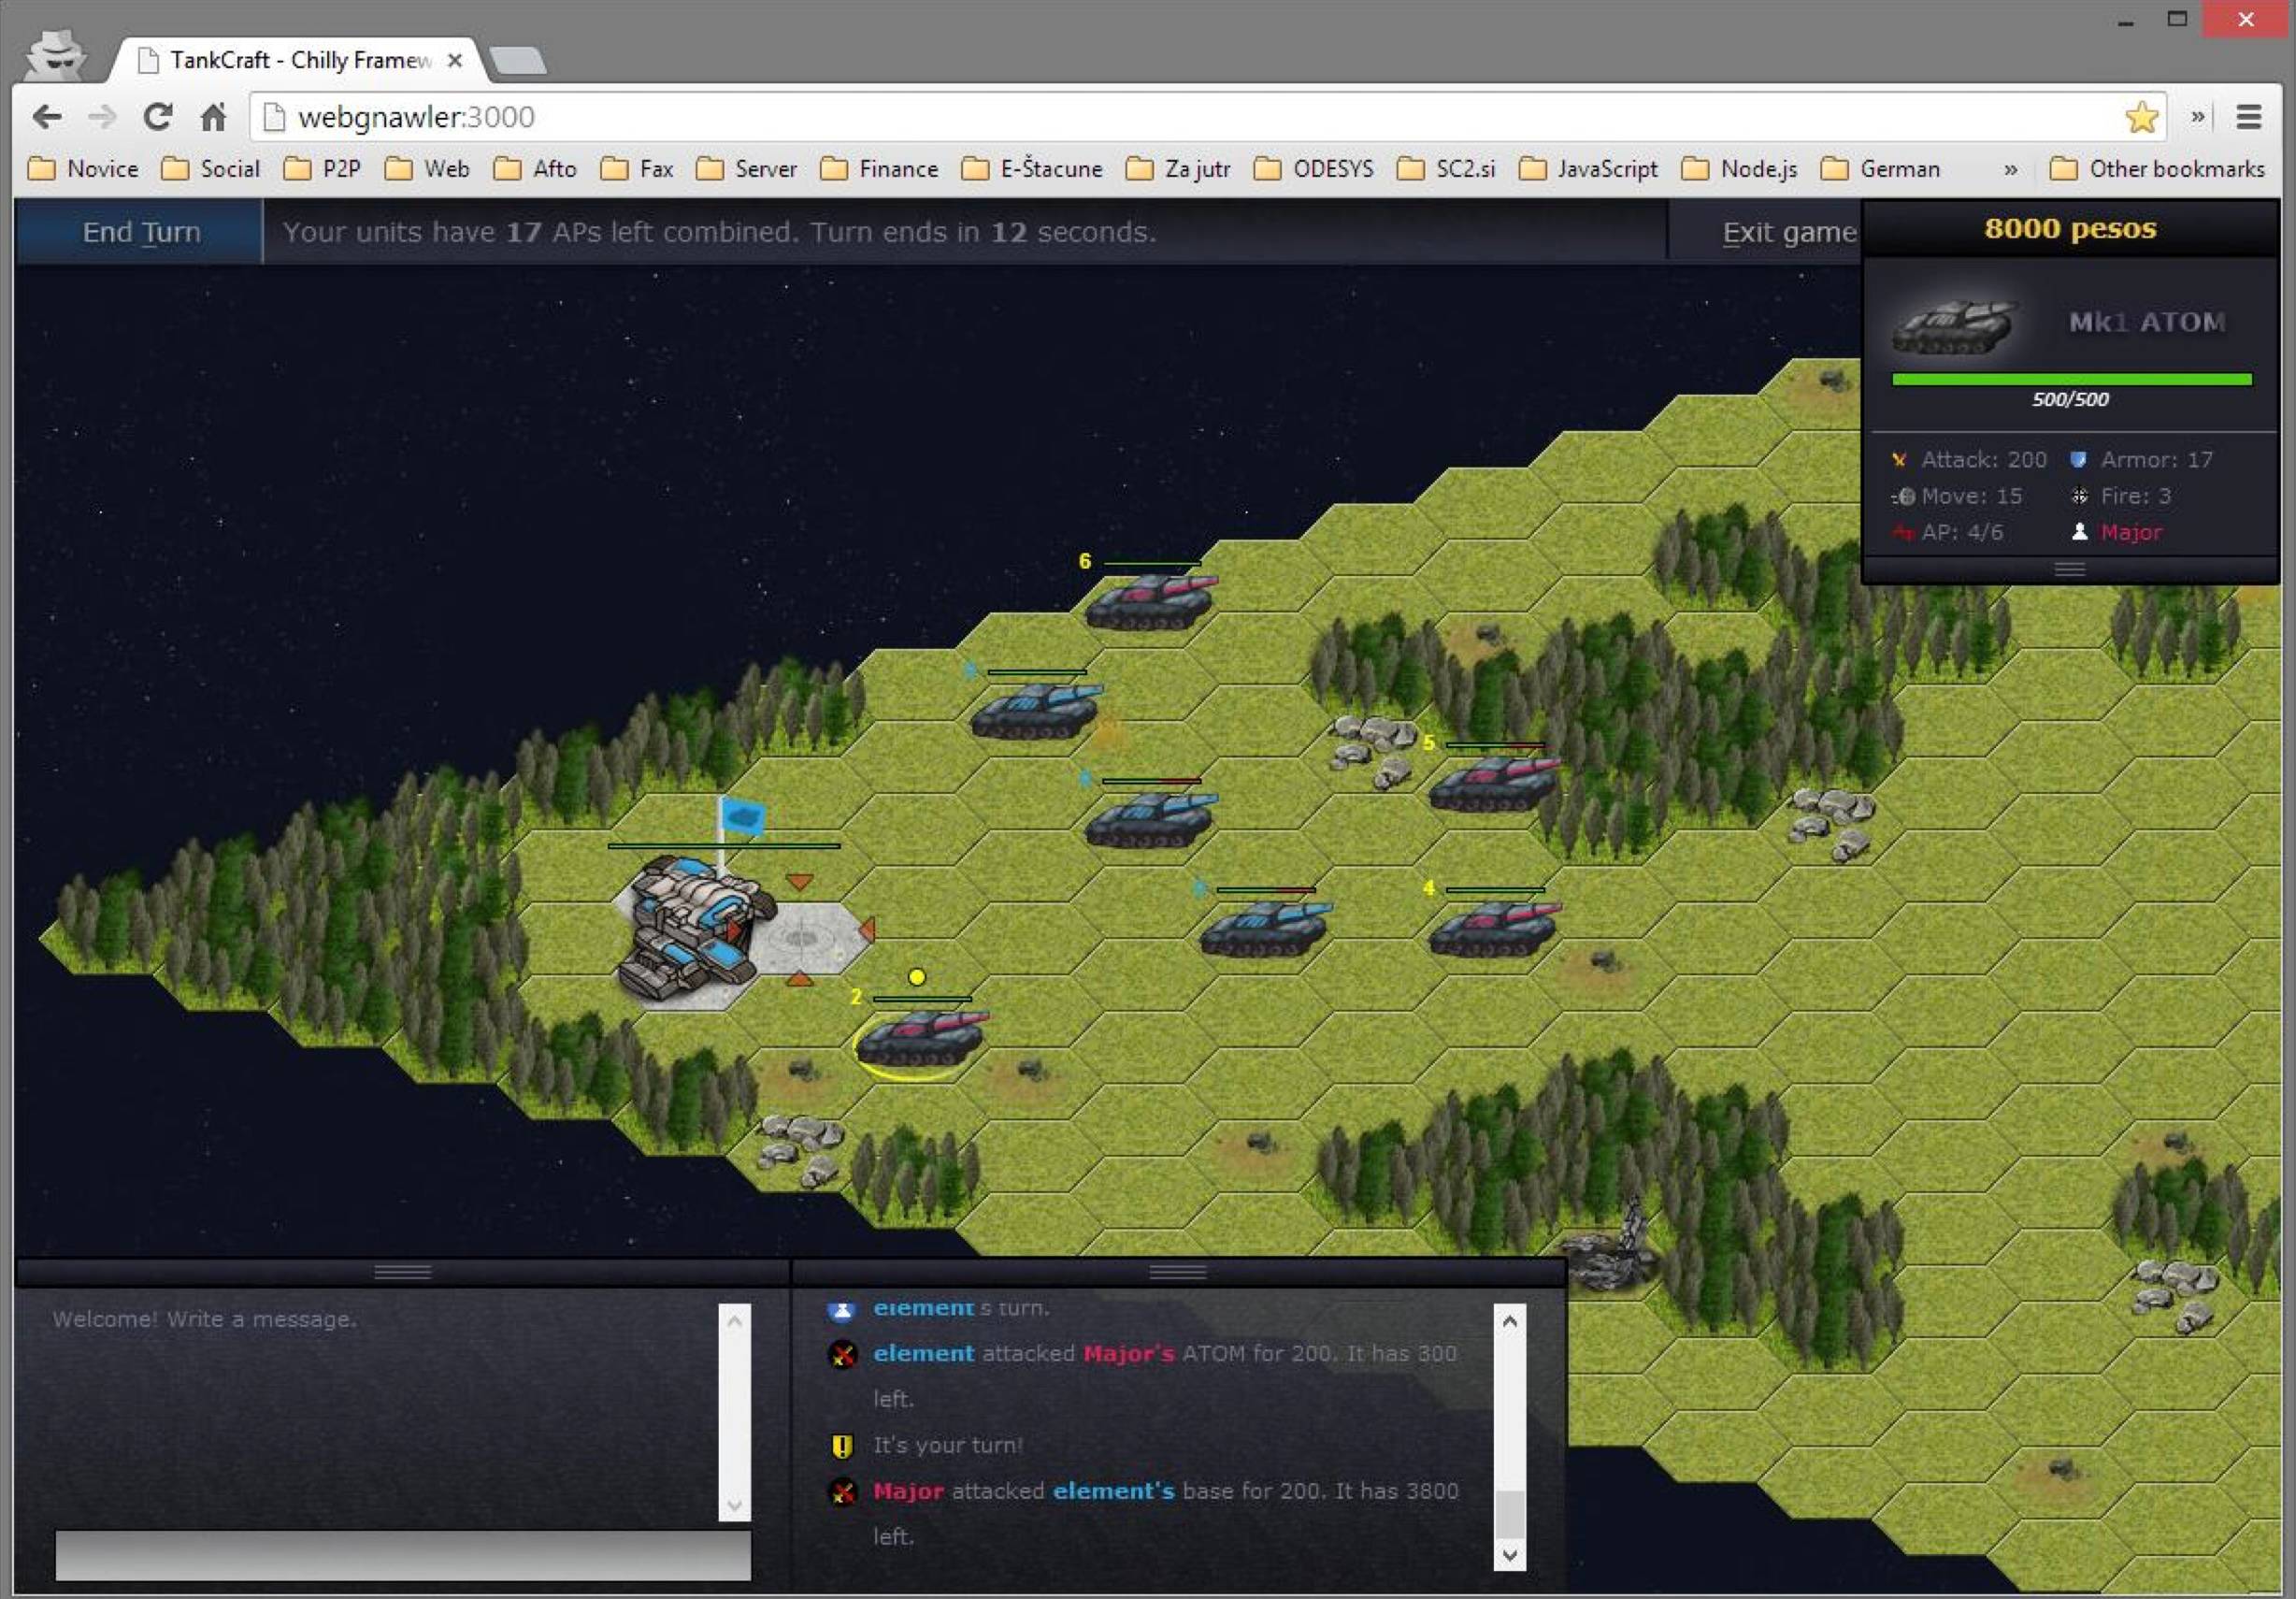Click the Attack stat crossed-swords icon
Image resolution: width=2296 pixels, height=1599 pixels.
[1899, 460]
